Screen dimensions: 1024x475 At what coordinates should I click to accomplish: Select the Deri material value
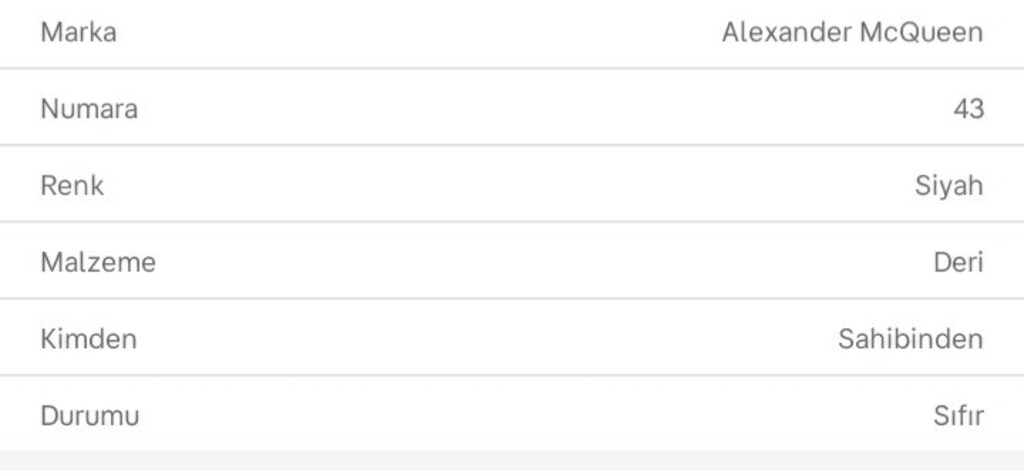(959, 263)
